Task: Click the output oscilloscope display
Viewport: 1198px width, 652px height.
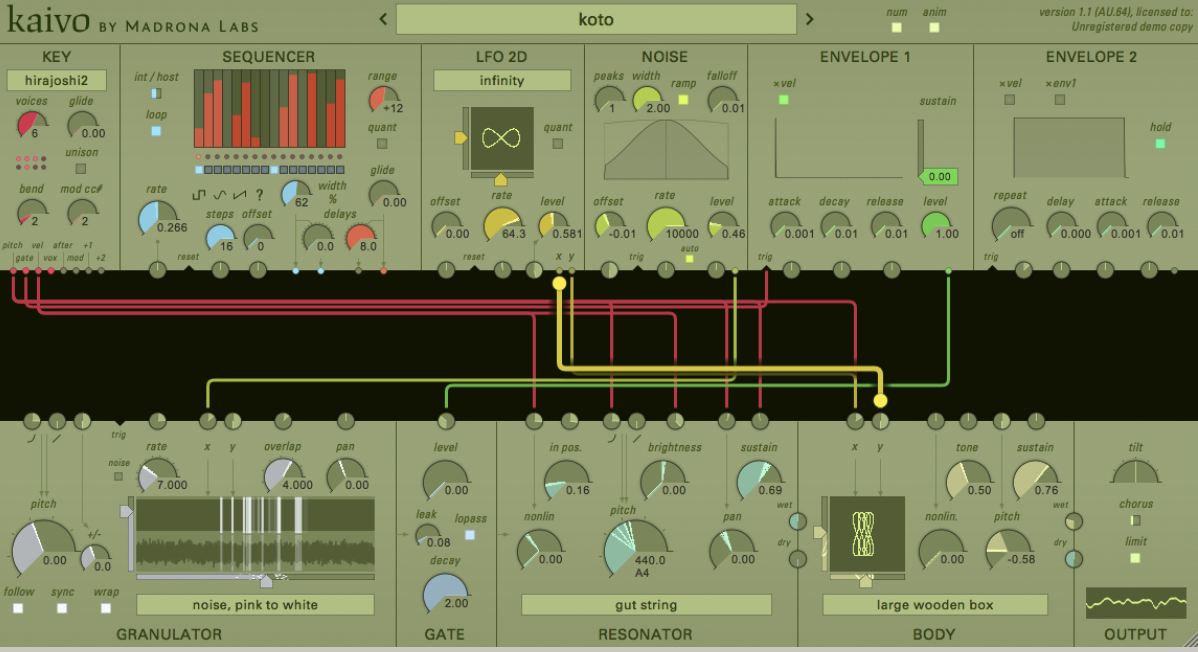Action: click(1135, 604)
